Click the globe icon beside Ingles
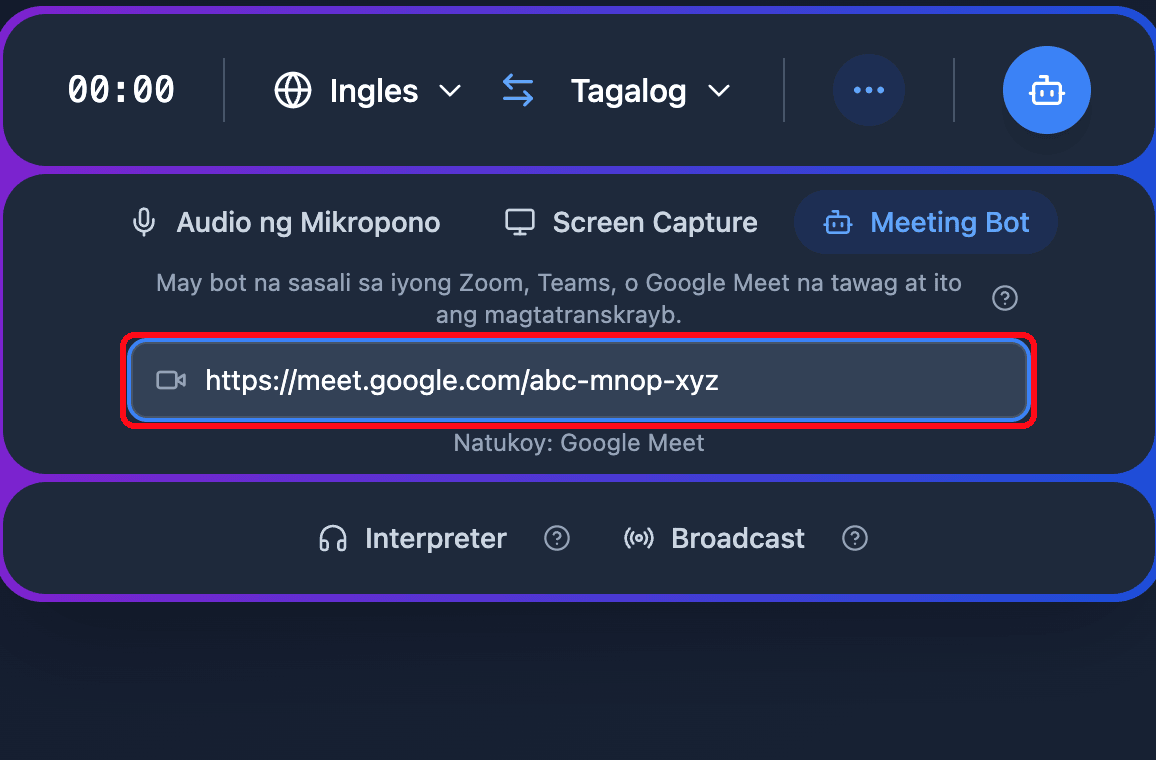Screen dimensions: 1156x760 (x=293, y=91)
